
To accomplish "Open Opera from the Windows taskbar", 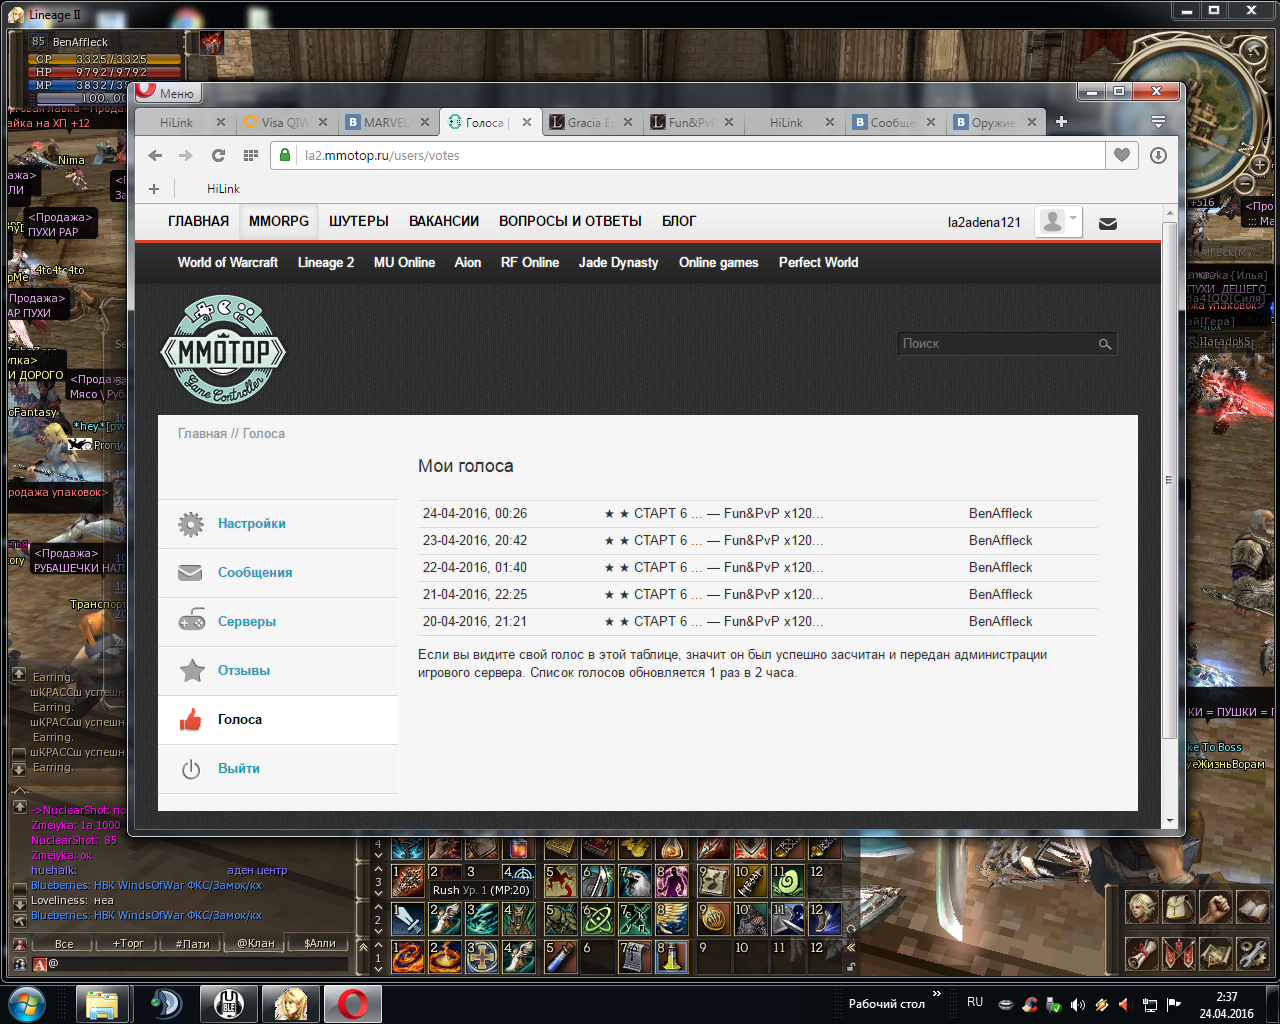I will (352, 1003).
